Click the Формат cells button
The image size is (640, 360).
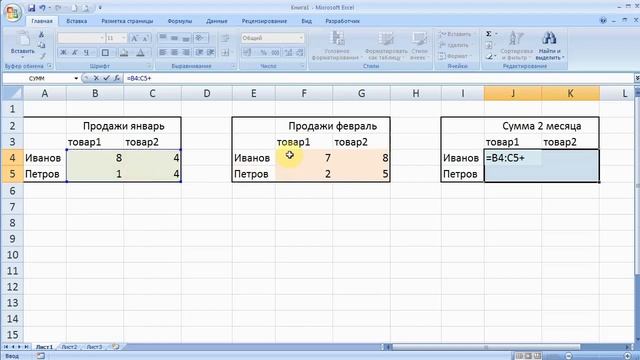455,56
